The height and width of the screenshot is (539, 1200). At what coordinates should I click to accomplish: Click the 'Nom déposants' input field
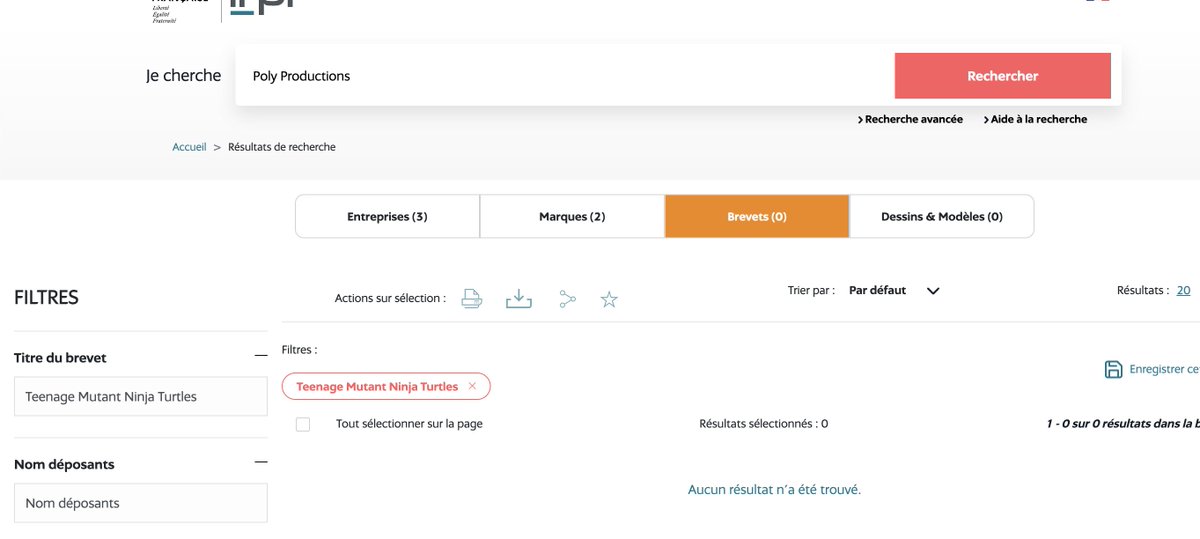click(141, 503)
